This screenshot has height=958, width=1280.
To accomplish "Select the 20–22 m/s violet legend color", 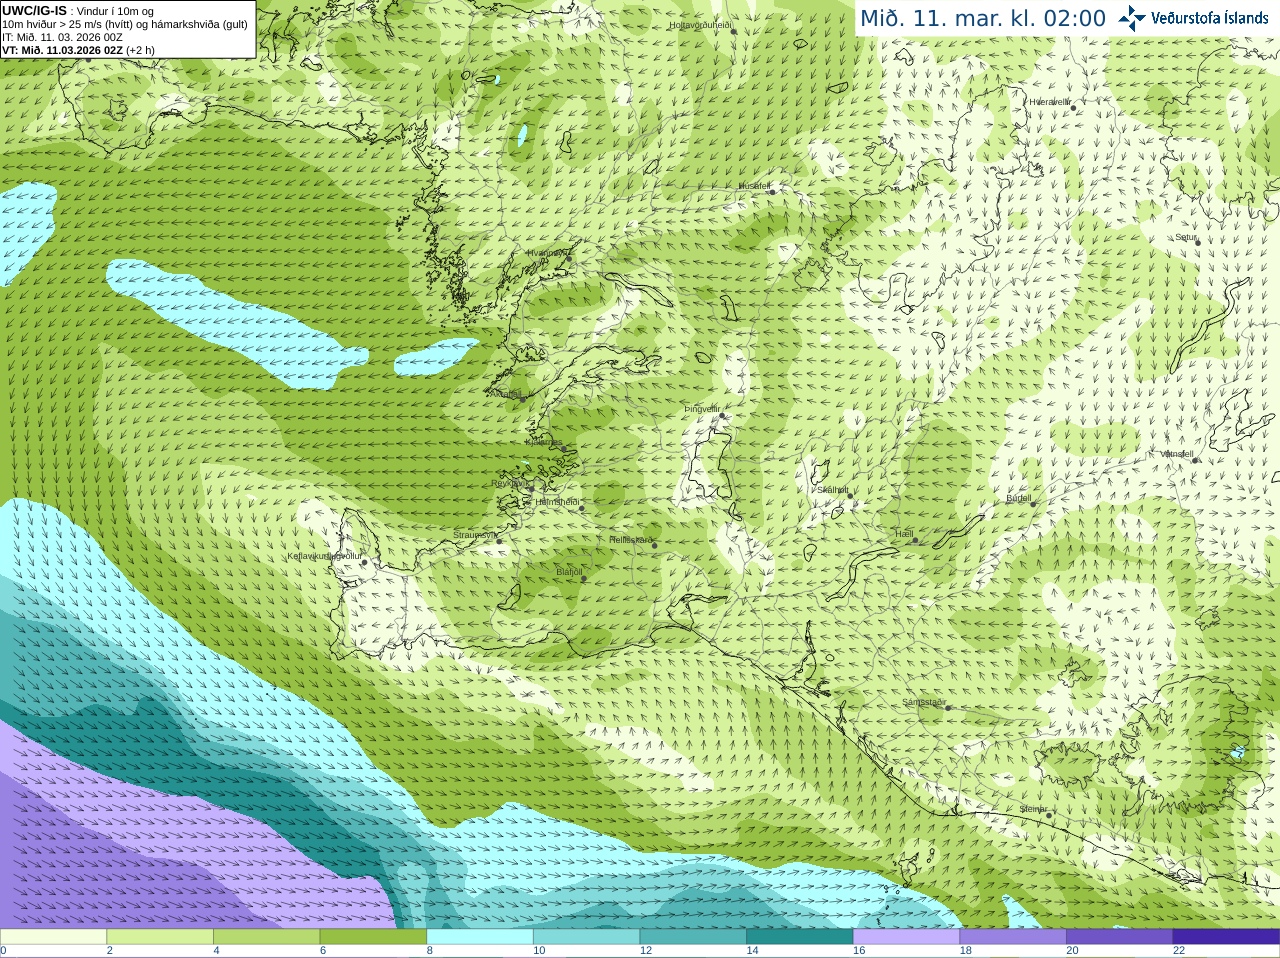I will click(x=1120, y=937).
